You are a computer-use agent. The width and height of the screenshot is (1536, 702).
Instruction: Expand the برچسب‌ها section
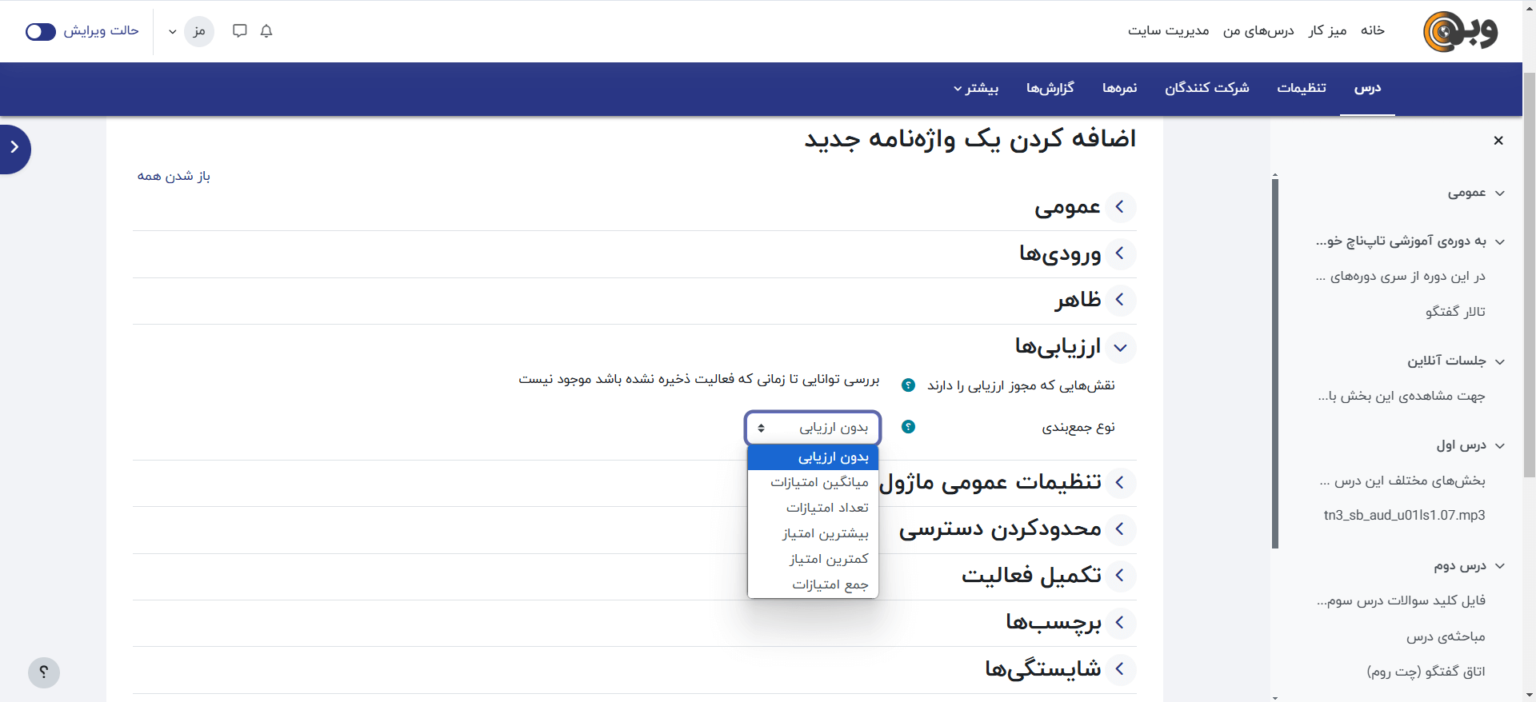(1119, 623)
